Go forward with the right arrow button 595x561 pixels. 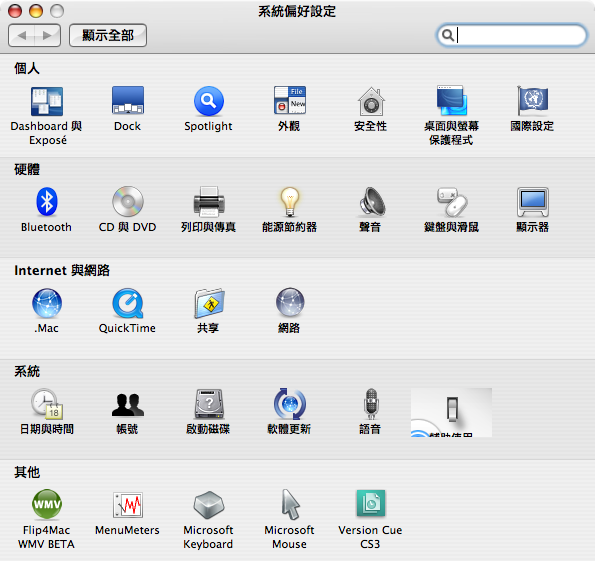tap(47, 35)
